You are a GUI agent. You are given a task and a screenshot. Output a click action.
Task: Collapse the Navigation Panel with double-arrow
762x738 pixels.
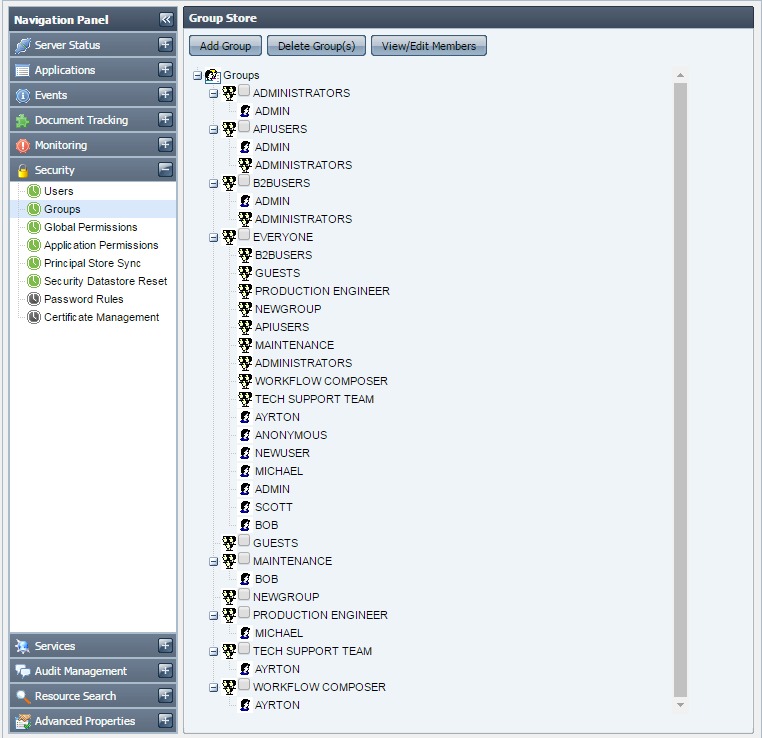pos(166,19)
